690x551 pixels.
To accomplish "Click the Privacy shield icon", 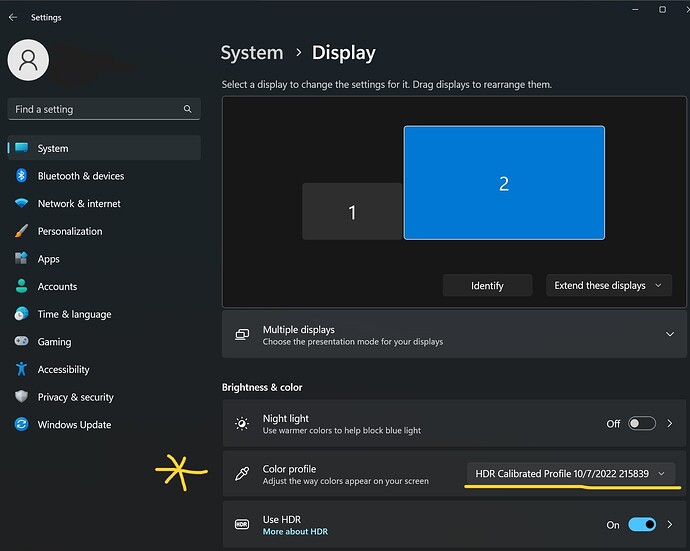I will pos(21,397).
